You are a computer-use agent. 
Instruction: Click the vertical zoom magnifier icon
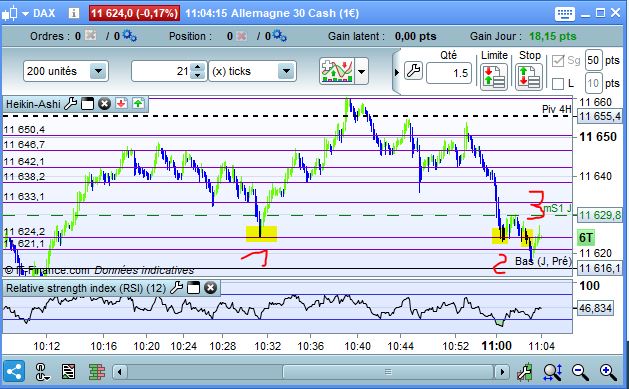pos(553,372)
